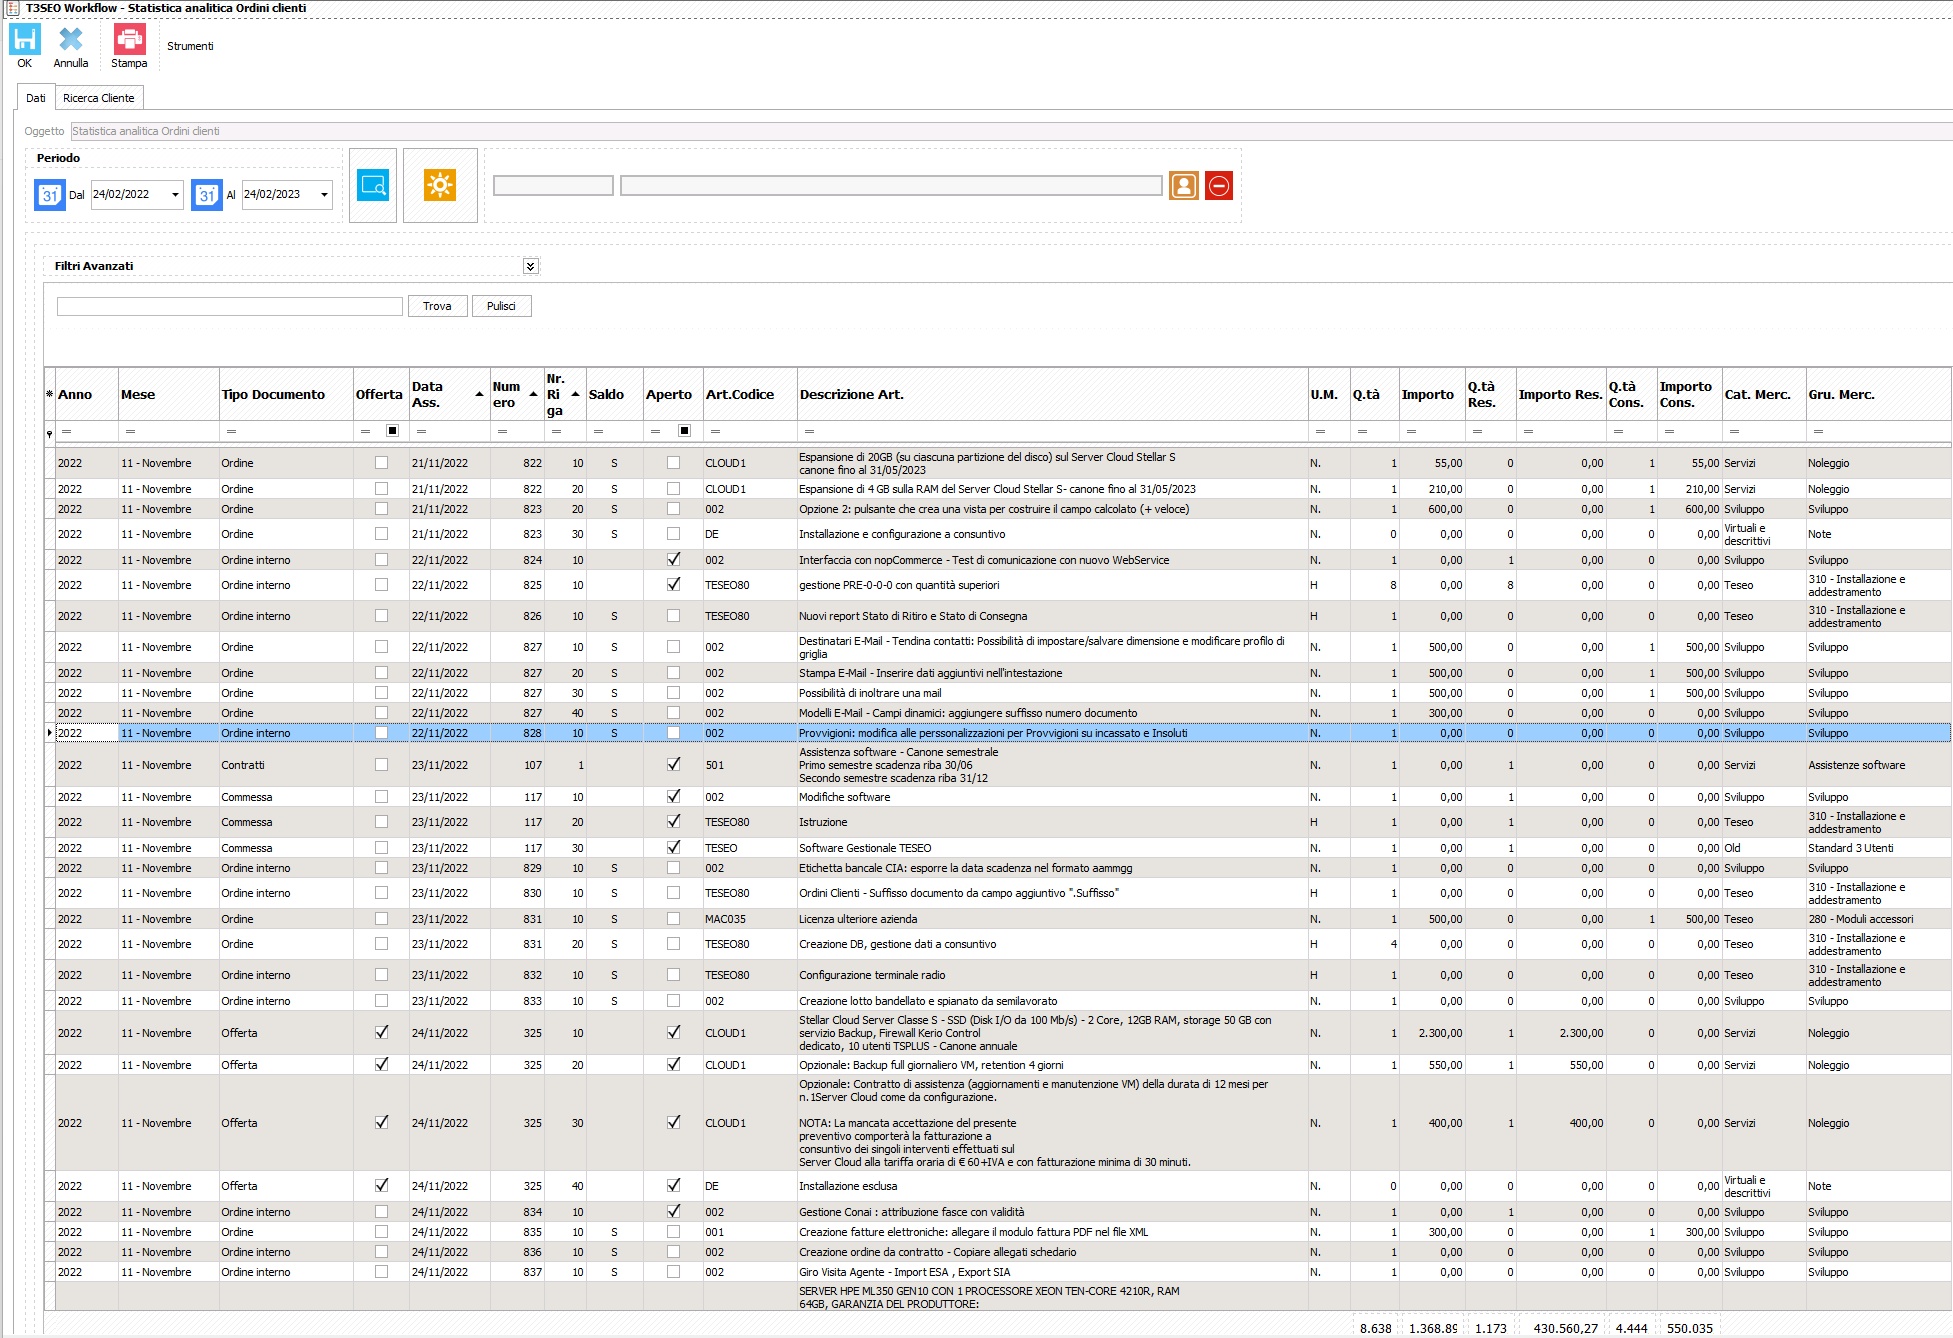Toggle Offerta checkbox for order 822 row 10
The width and height of the screenshot is (1953, 1338).
tap(381, 463)
